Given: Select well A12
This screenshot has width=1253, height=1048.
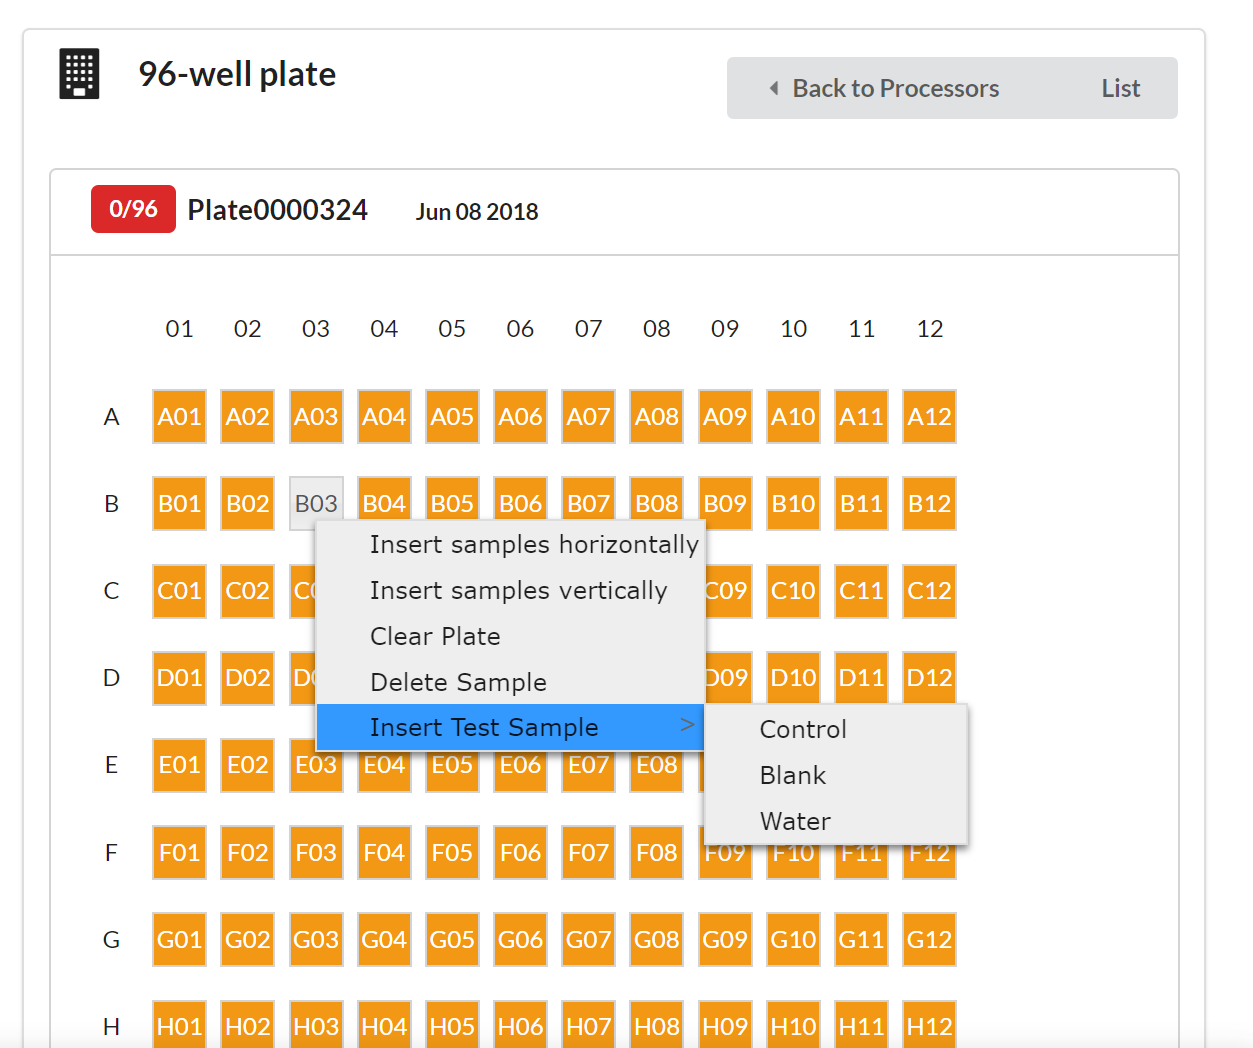Looking at the screenshot, I should [929, 417].
